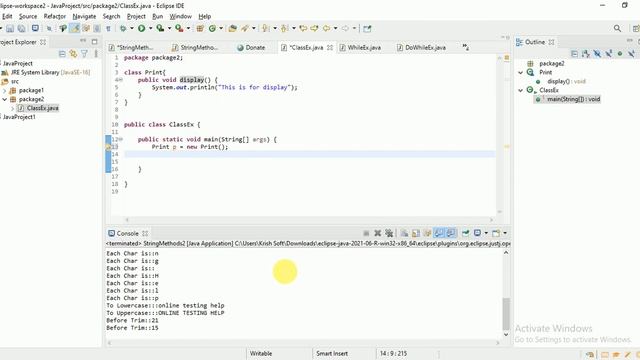640x360 pixels.
Task: Toggle Mark Occurrences in the toolbar
Action: (74, 29)
